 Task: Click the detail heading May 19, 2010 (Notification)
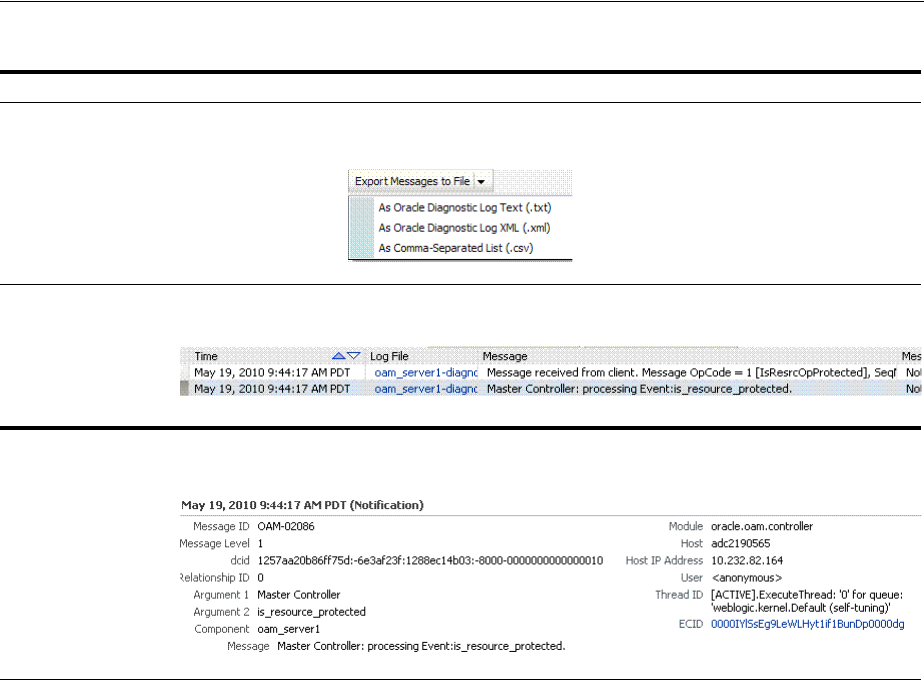coord(302,505)
